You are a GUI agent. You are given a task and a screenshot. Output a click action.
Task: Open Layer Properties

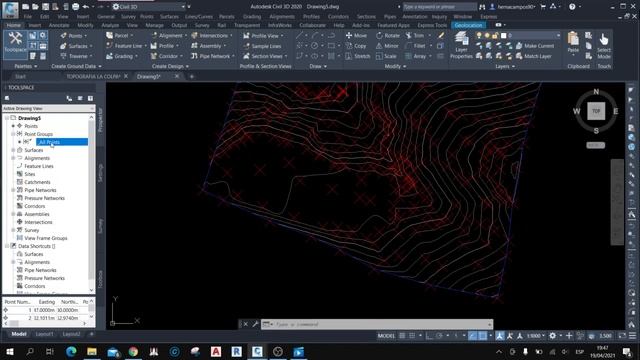[x=461, y=46]
